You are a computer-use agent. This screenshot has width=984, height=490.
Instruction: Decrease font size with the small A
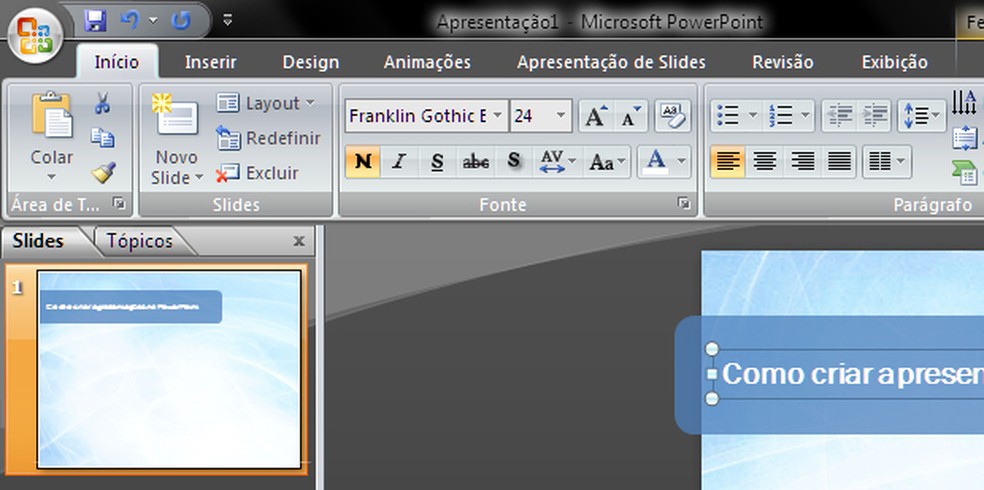click(631, 116)
